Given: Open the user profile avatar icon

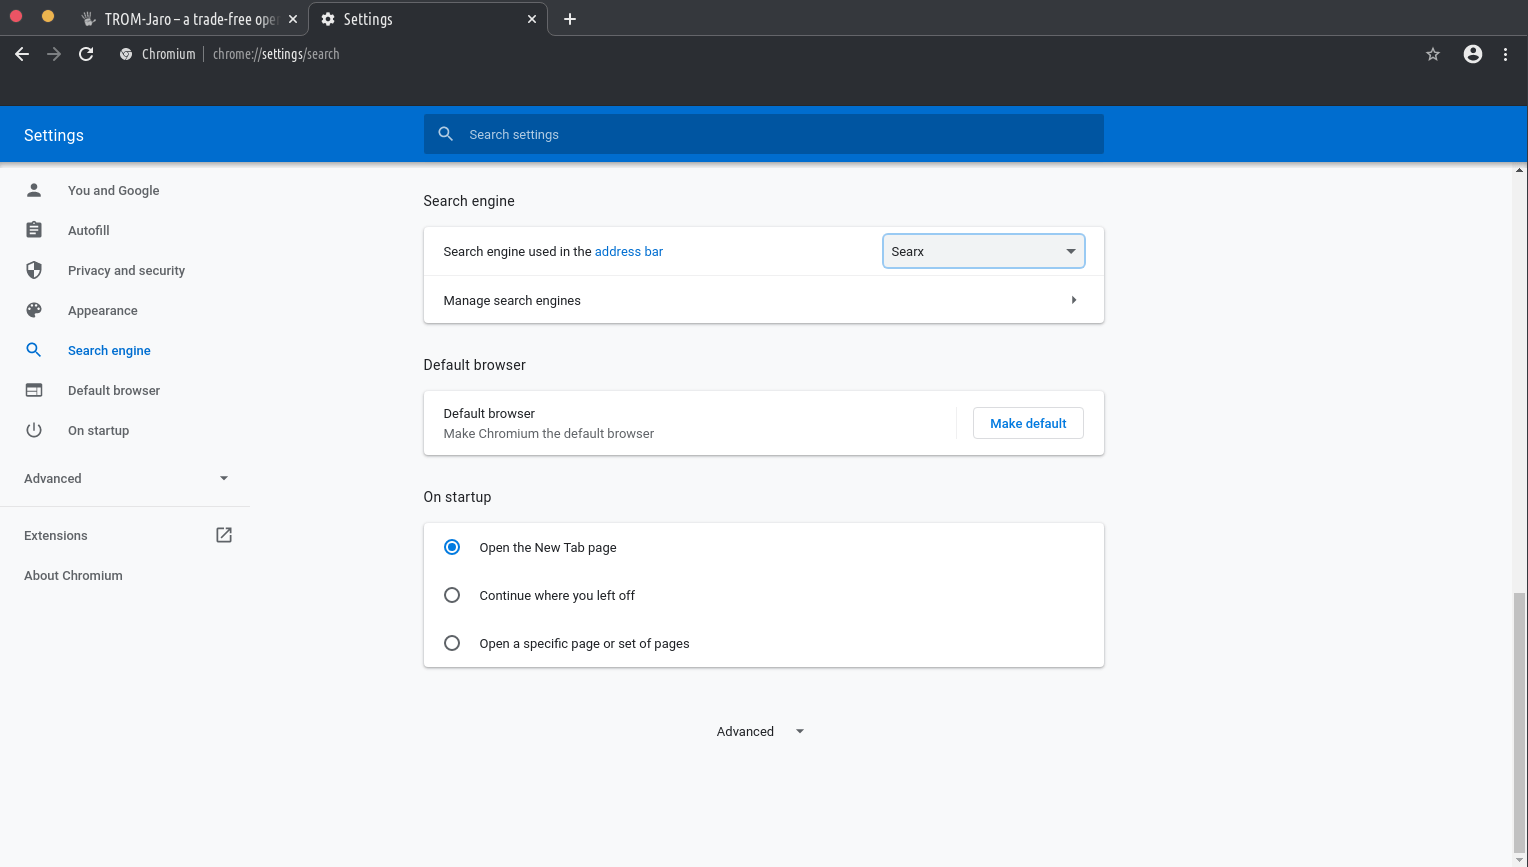Looking at the screenshot, I should coord(1472,54).
